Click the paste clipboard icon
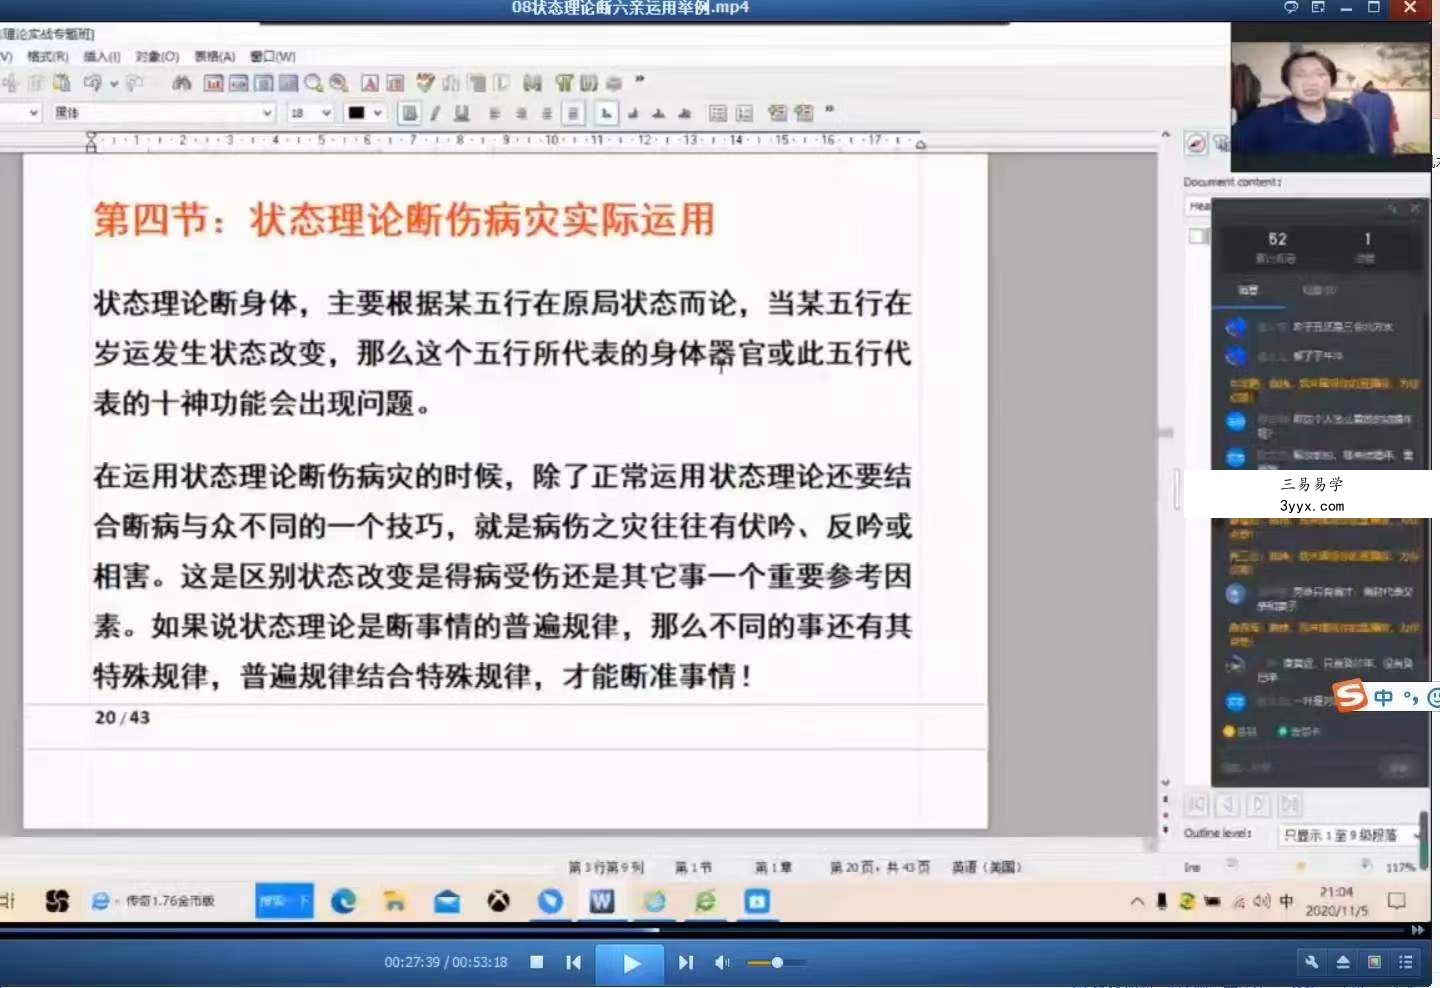The height and width of the screenshot is (988, 1440). click(62, 83)
